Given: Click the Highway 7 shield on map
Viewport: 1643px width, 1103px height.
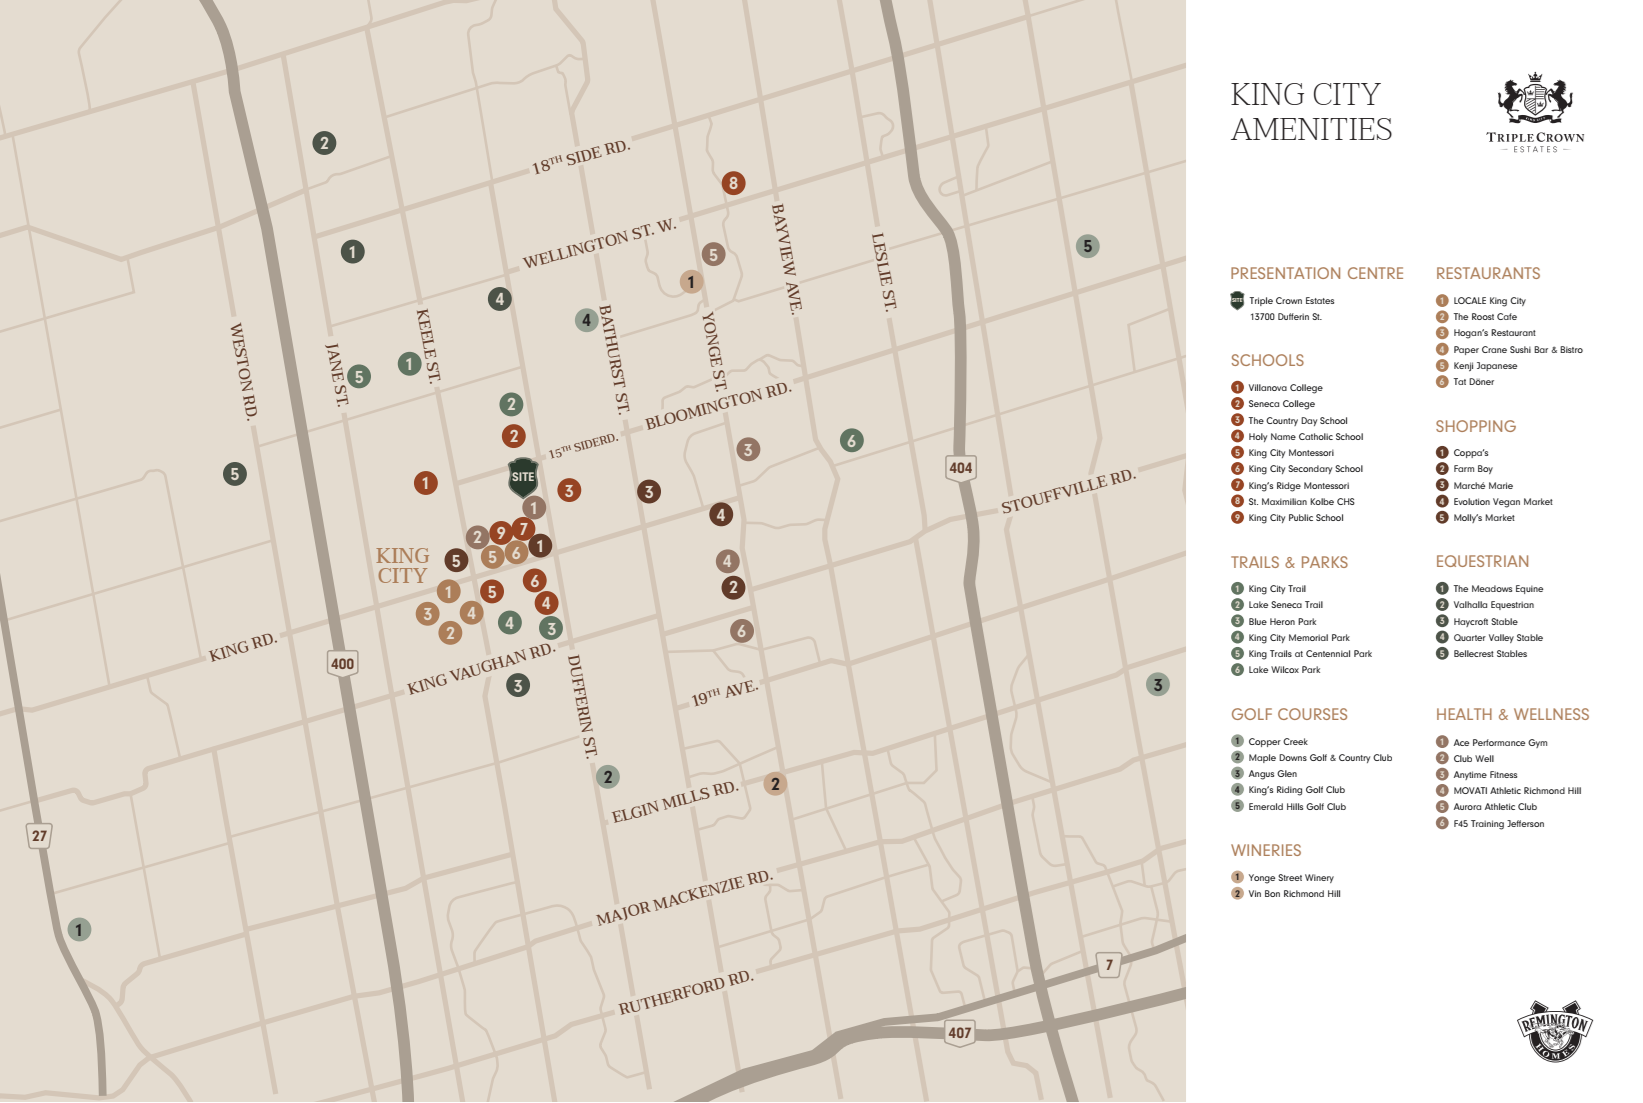Looking at the screenshot, I should click(x=1108, y=965).
